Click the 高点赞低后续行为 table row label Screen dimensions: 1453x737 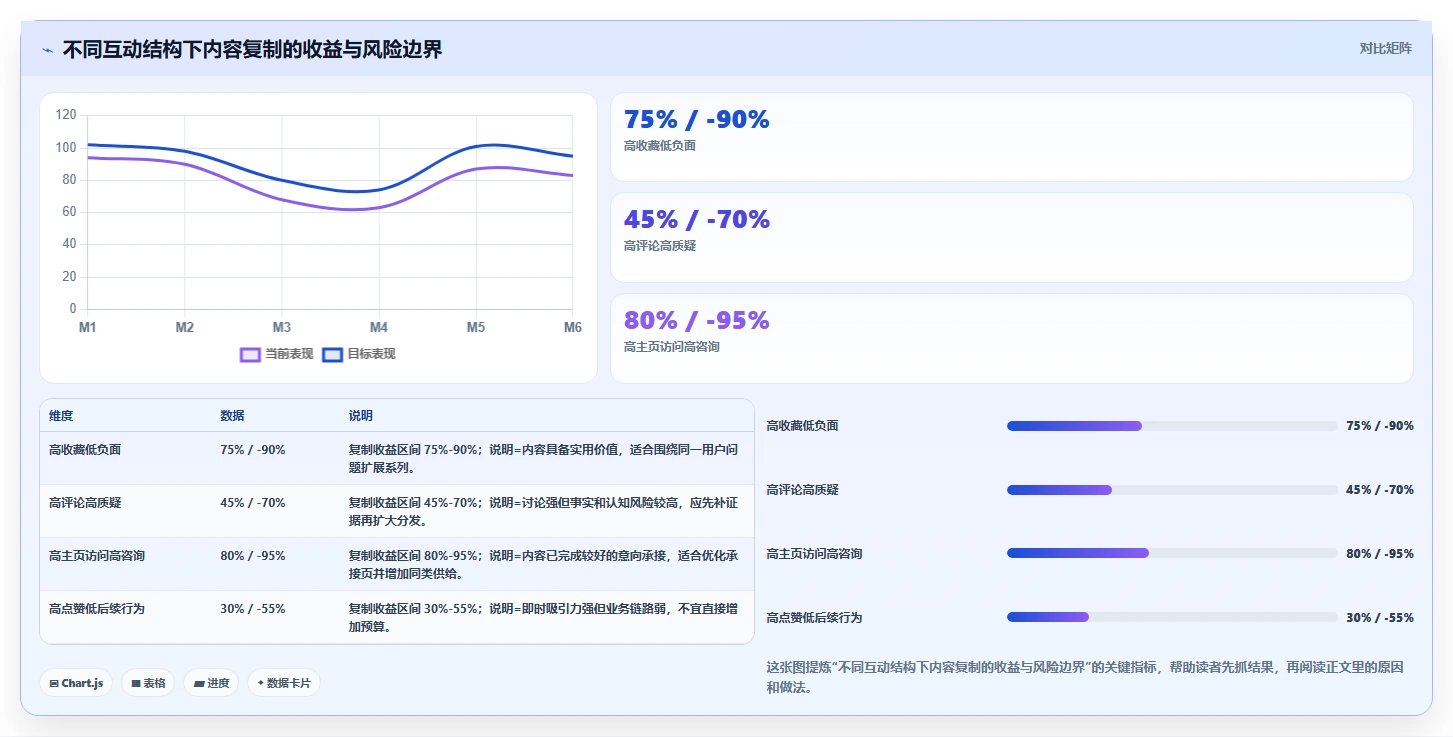tap(97, 609)
